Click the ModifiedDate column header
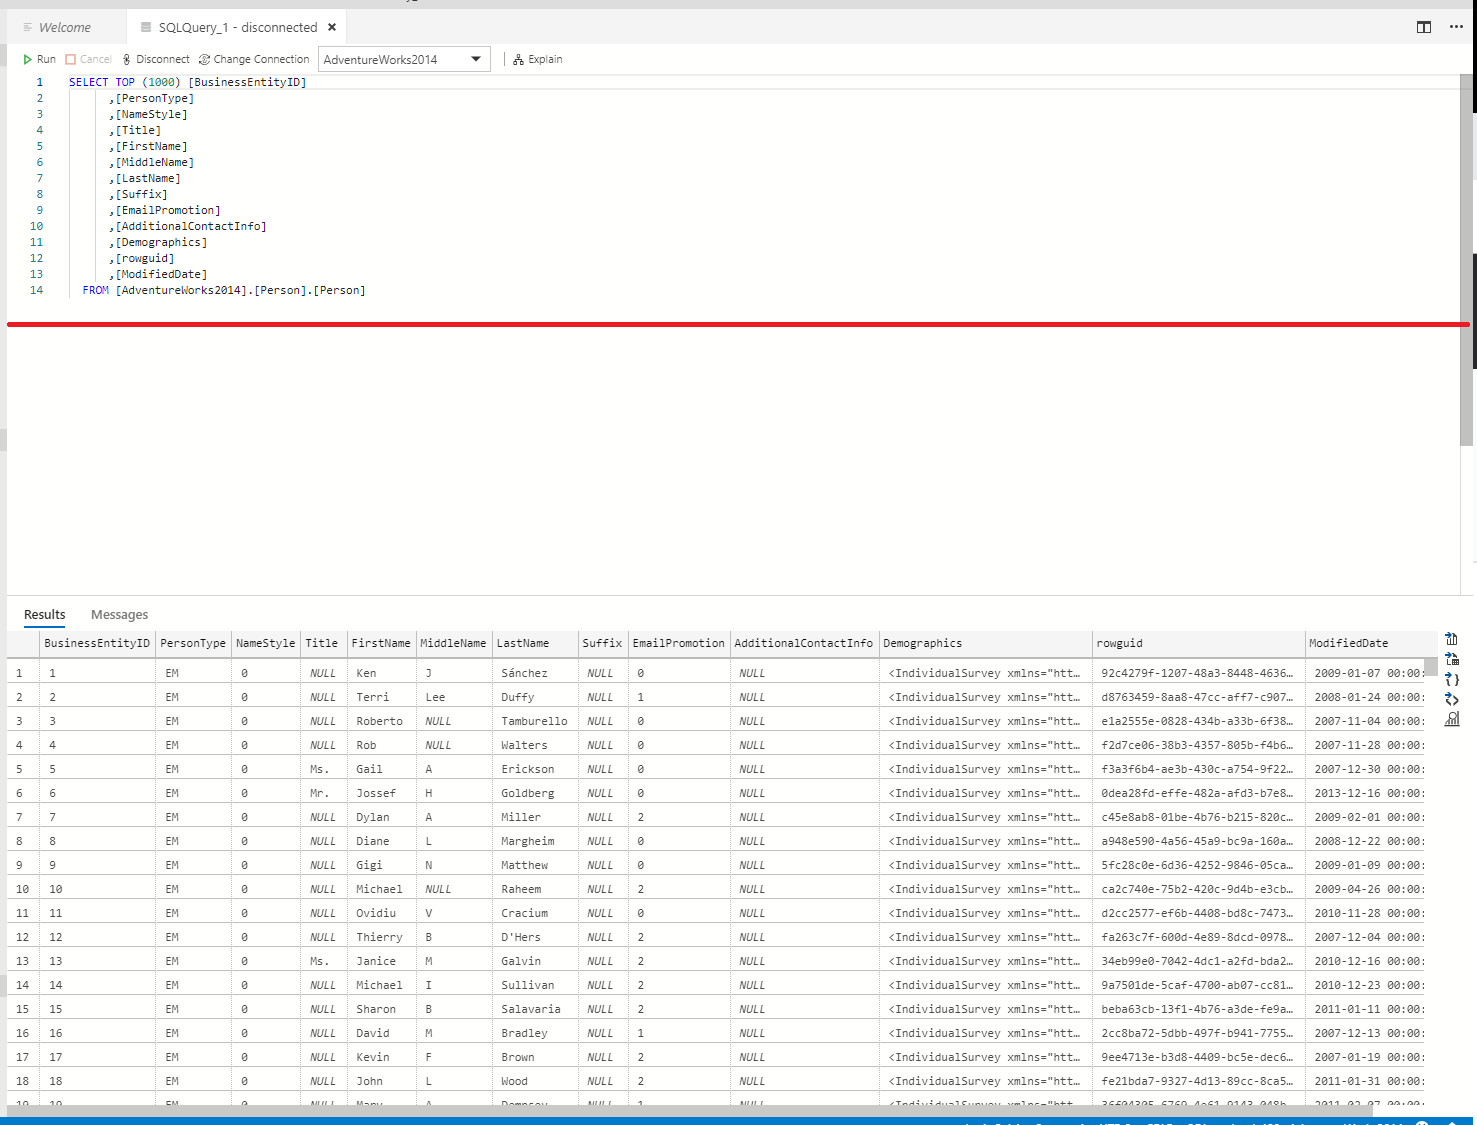Image resolution: width=1477 pixels, height=1125 pixels. pyautogui.click(x=1365, y=643)
